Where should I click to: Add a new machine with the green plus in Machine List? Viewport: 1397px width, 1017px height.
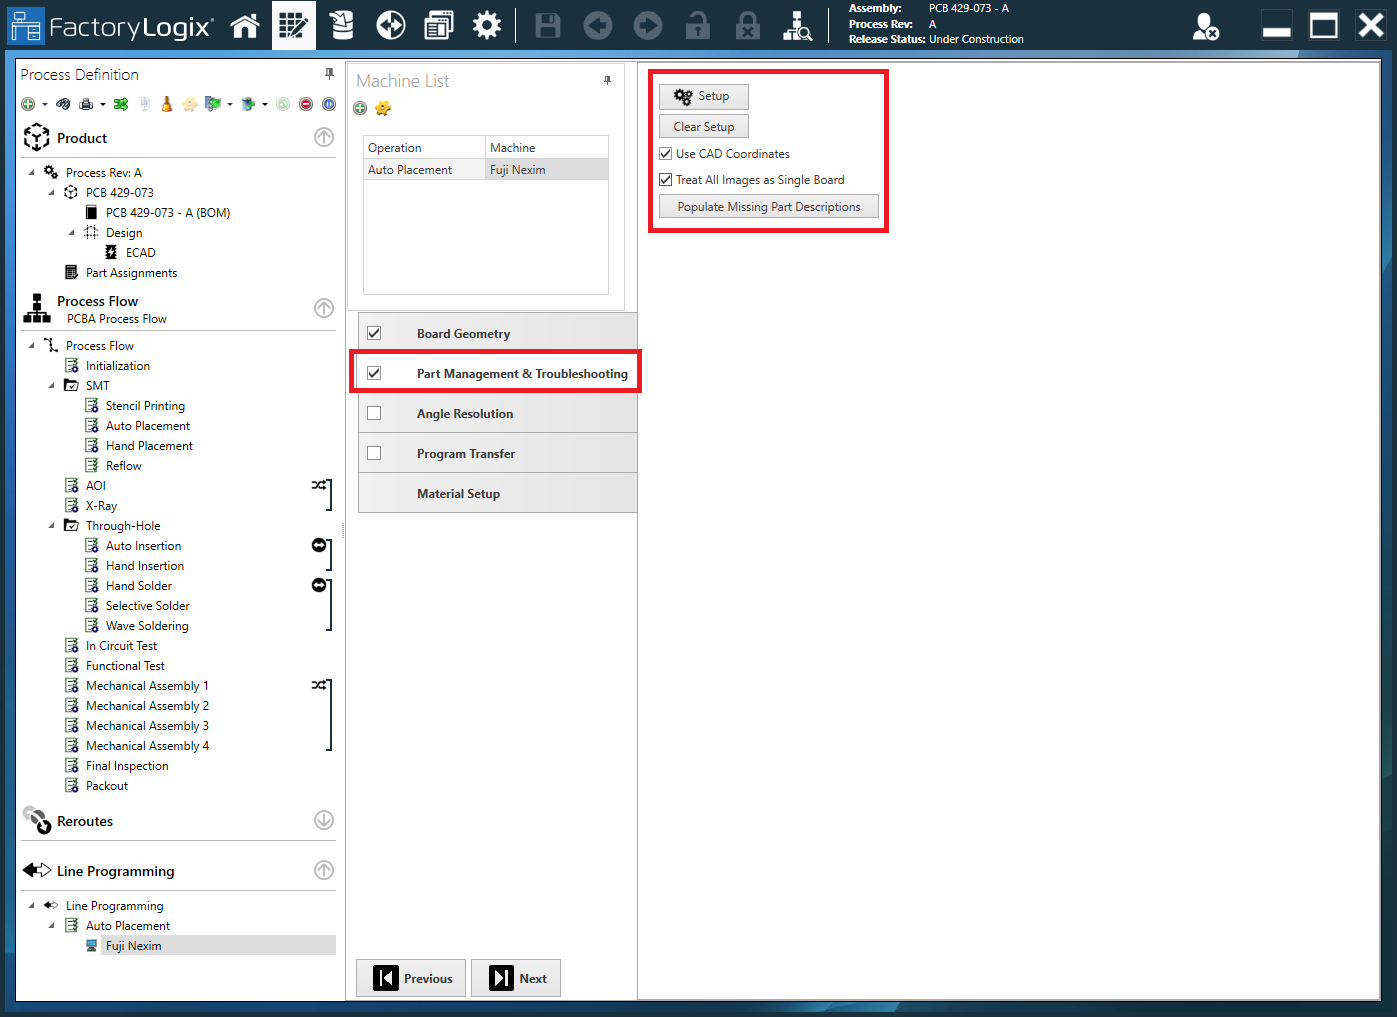click(360, 108)
